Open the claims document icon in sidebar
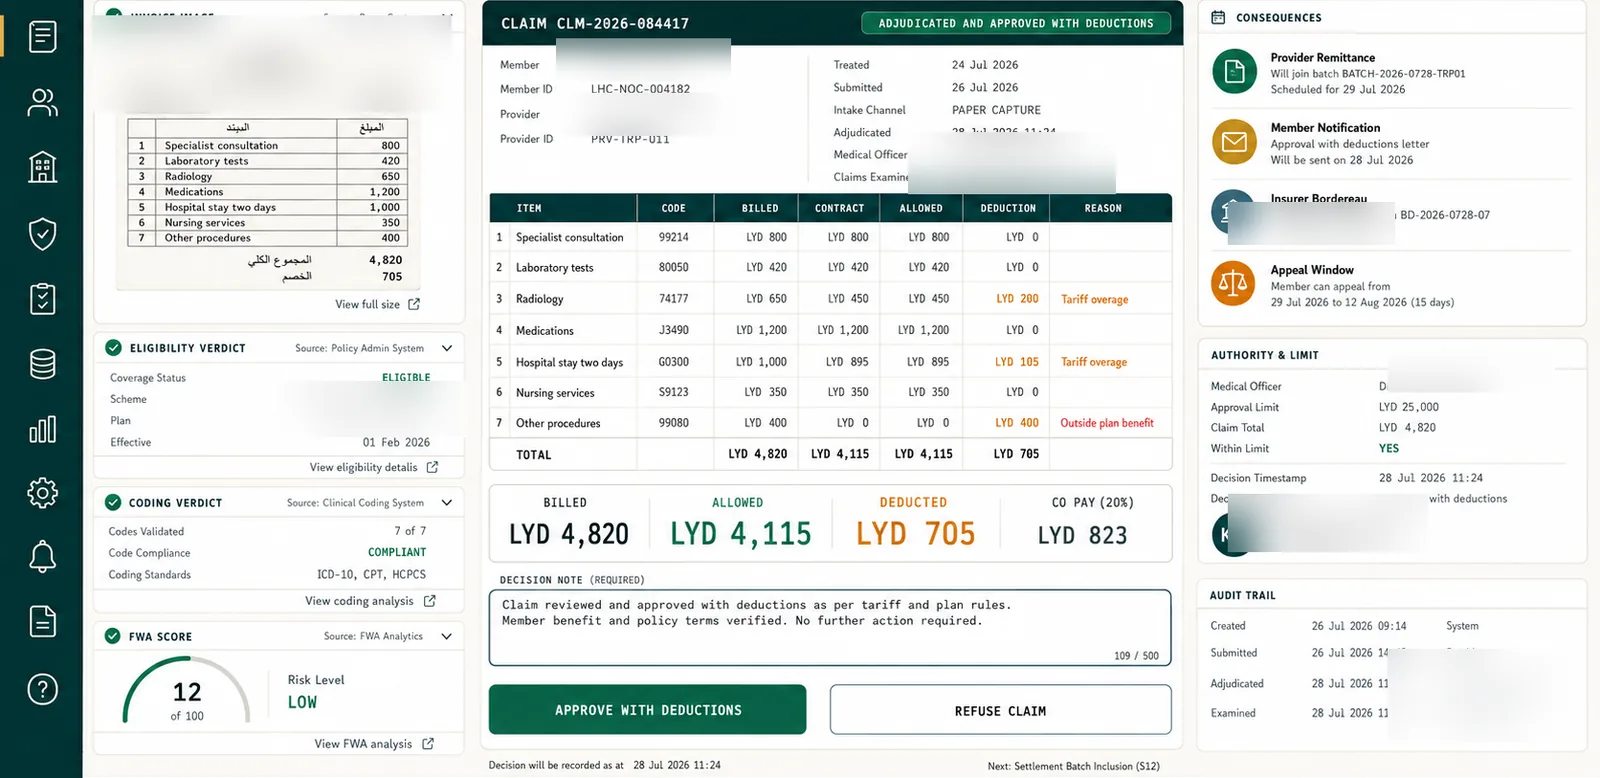 [x=42, y=37]
